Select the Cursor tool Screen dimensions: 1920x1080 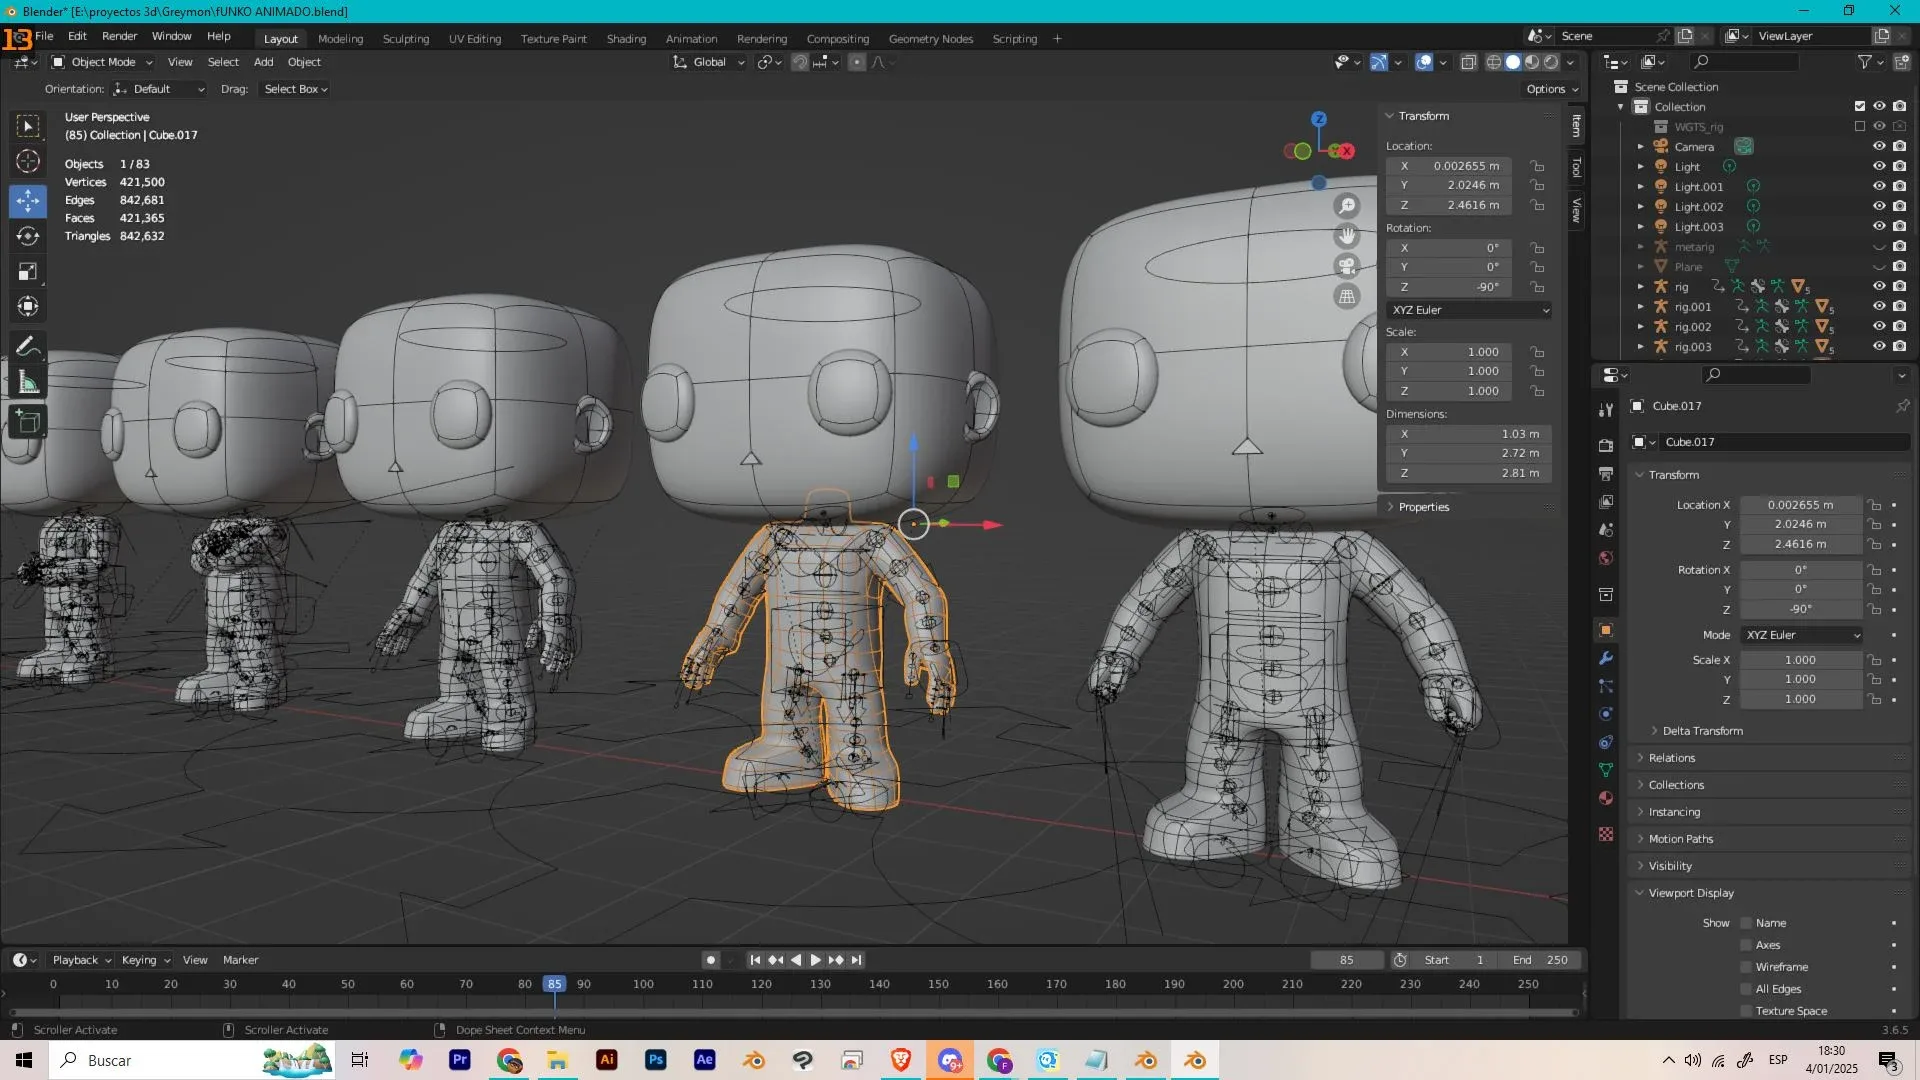click(28, 160)
